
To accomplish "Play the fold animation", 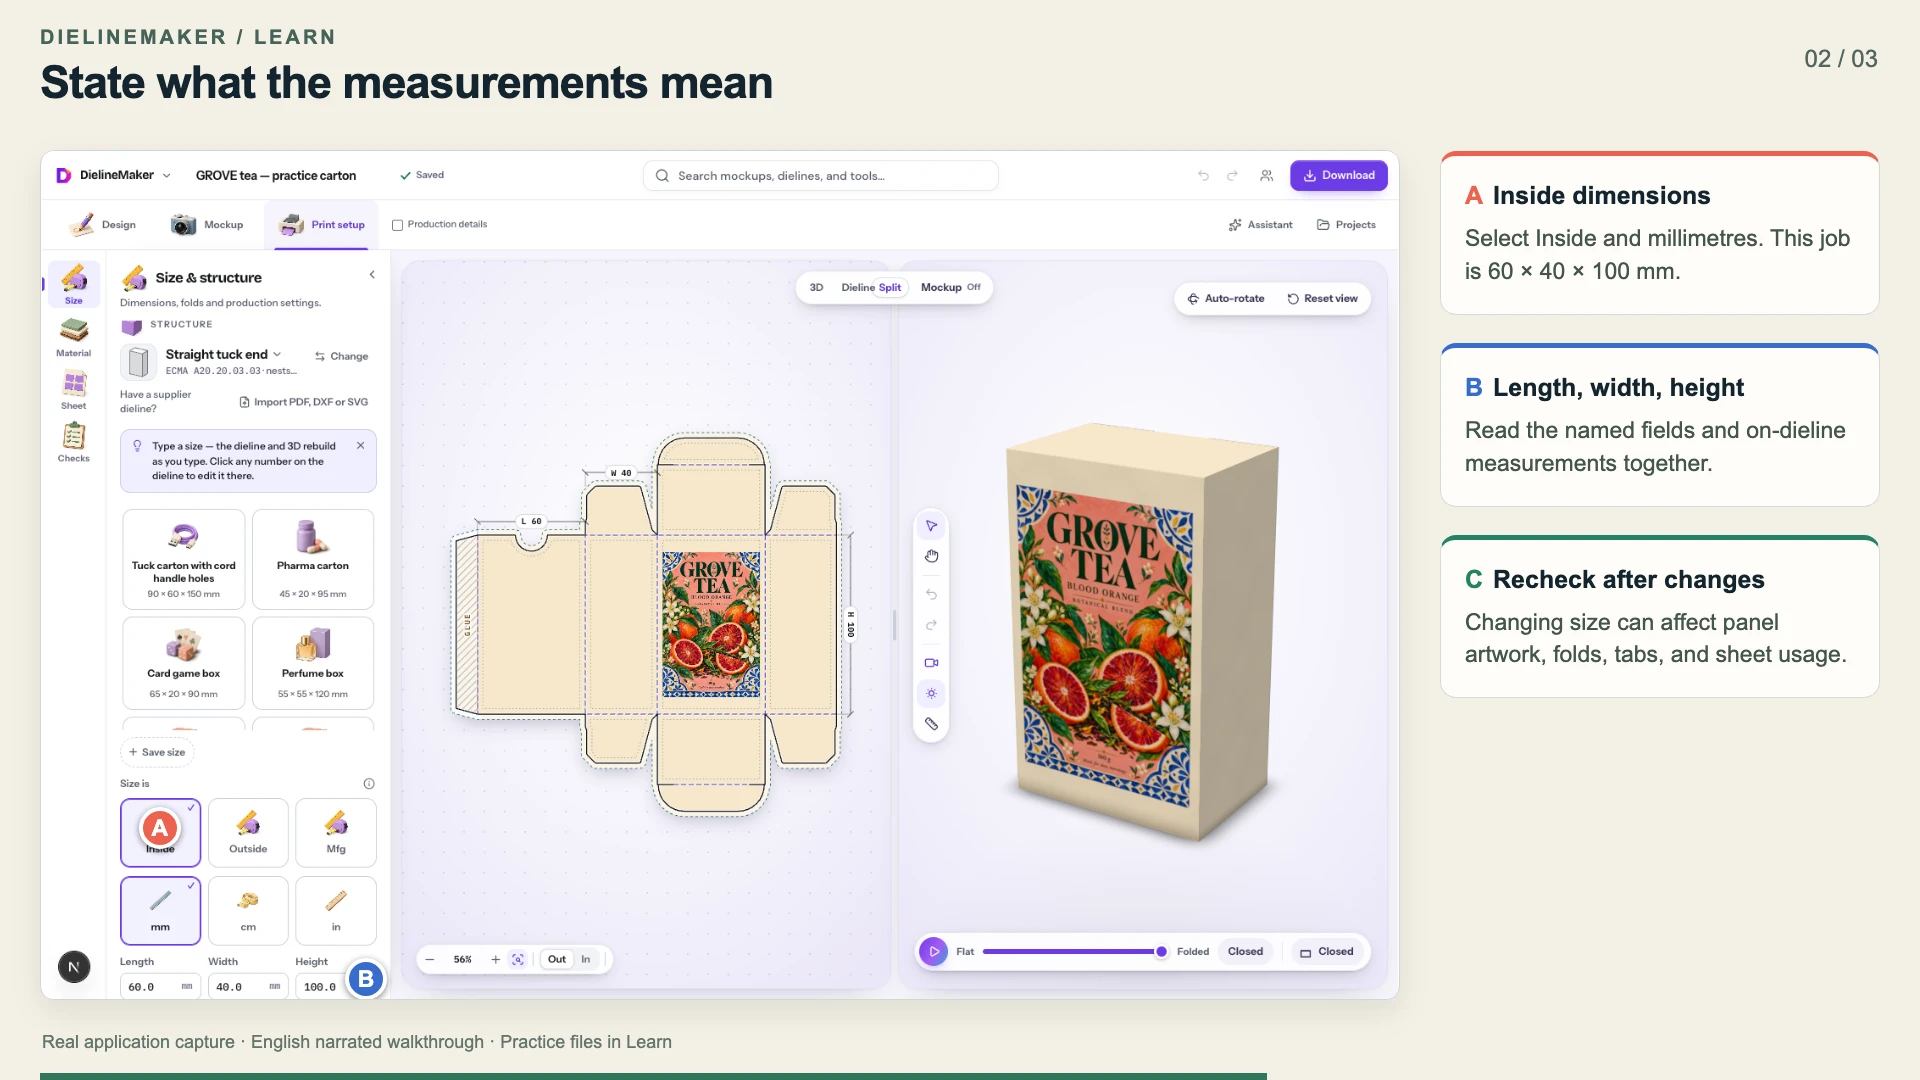I will 933,952.
